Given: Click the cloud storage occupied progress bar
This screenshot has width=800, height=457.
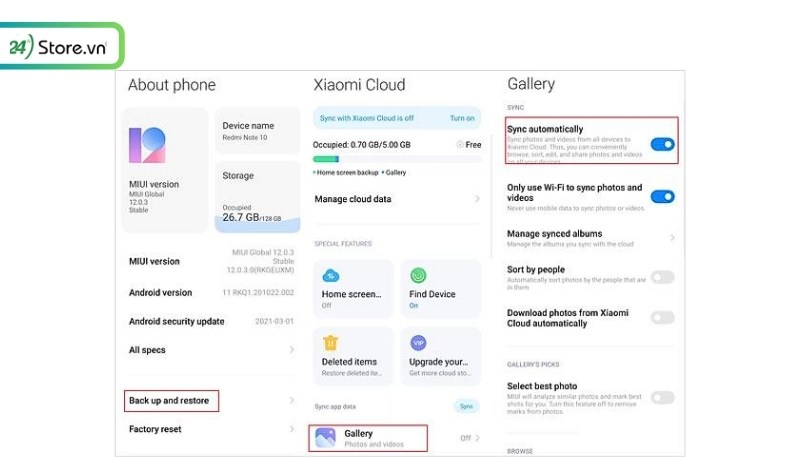Looking at the screenshot, I should 397,159.
